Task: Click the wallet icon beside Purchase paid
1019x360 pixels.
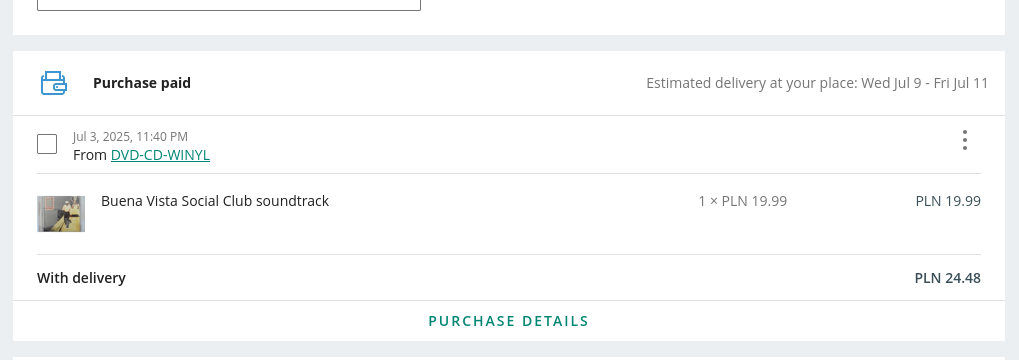Action: [53, 83]
